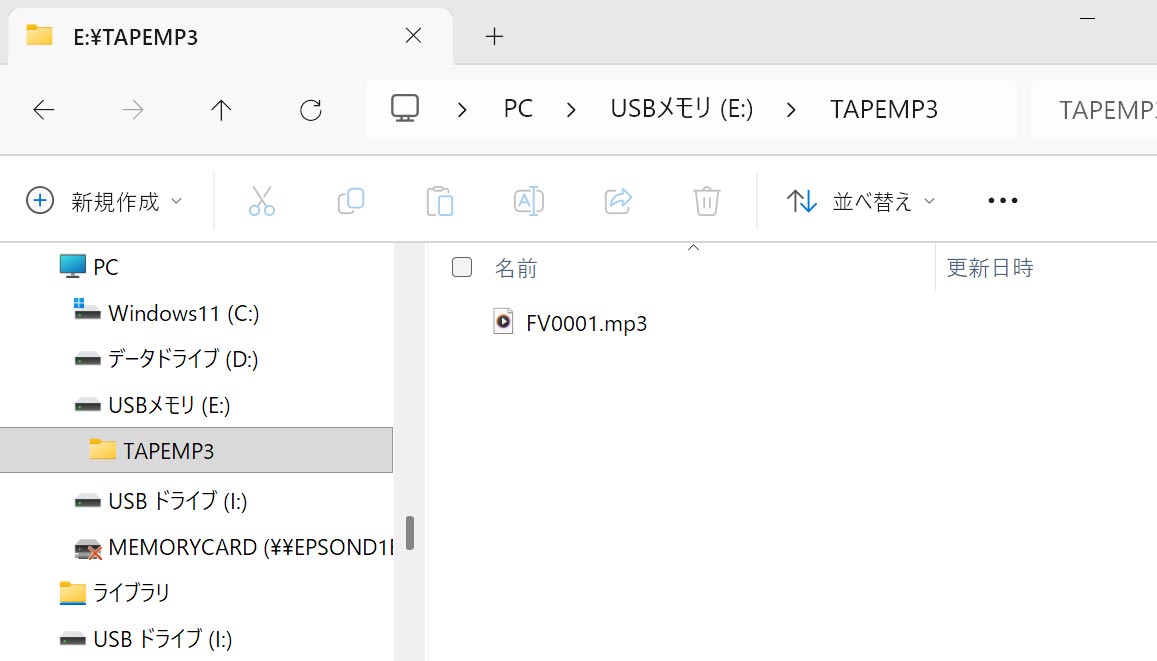Image resolution: width=1157 pixels, height=661 pixels.
Task: Select Windows11 (C:) drive in sidebar
Action: [x=183, y=313]
